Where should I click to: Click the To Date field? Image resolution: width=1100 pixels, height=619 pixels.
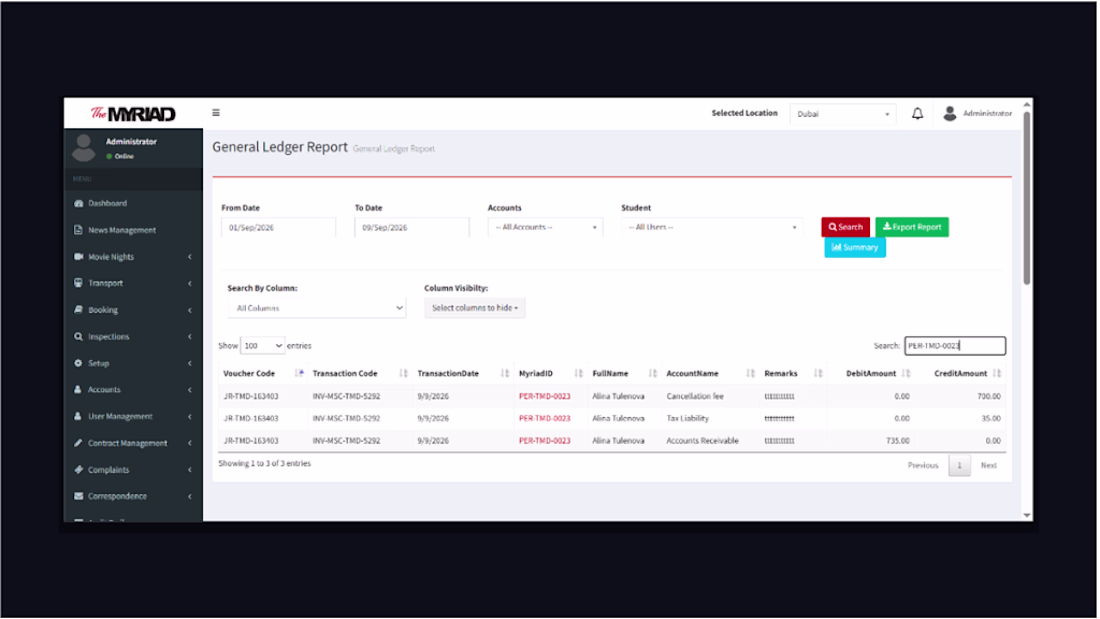click(x=412, y=227)
